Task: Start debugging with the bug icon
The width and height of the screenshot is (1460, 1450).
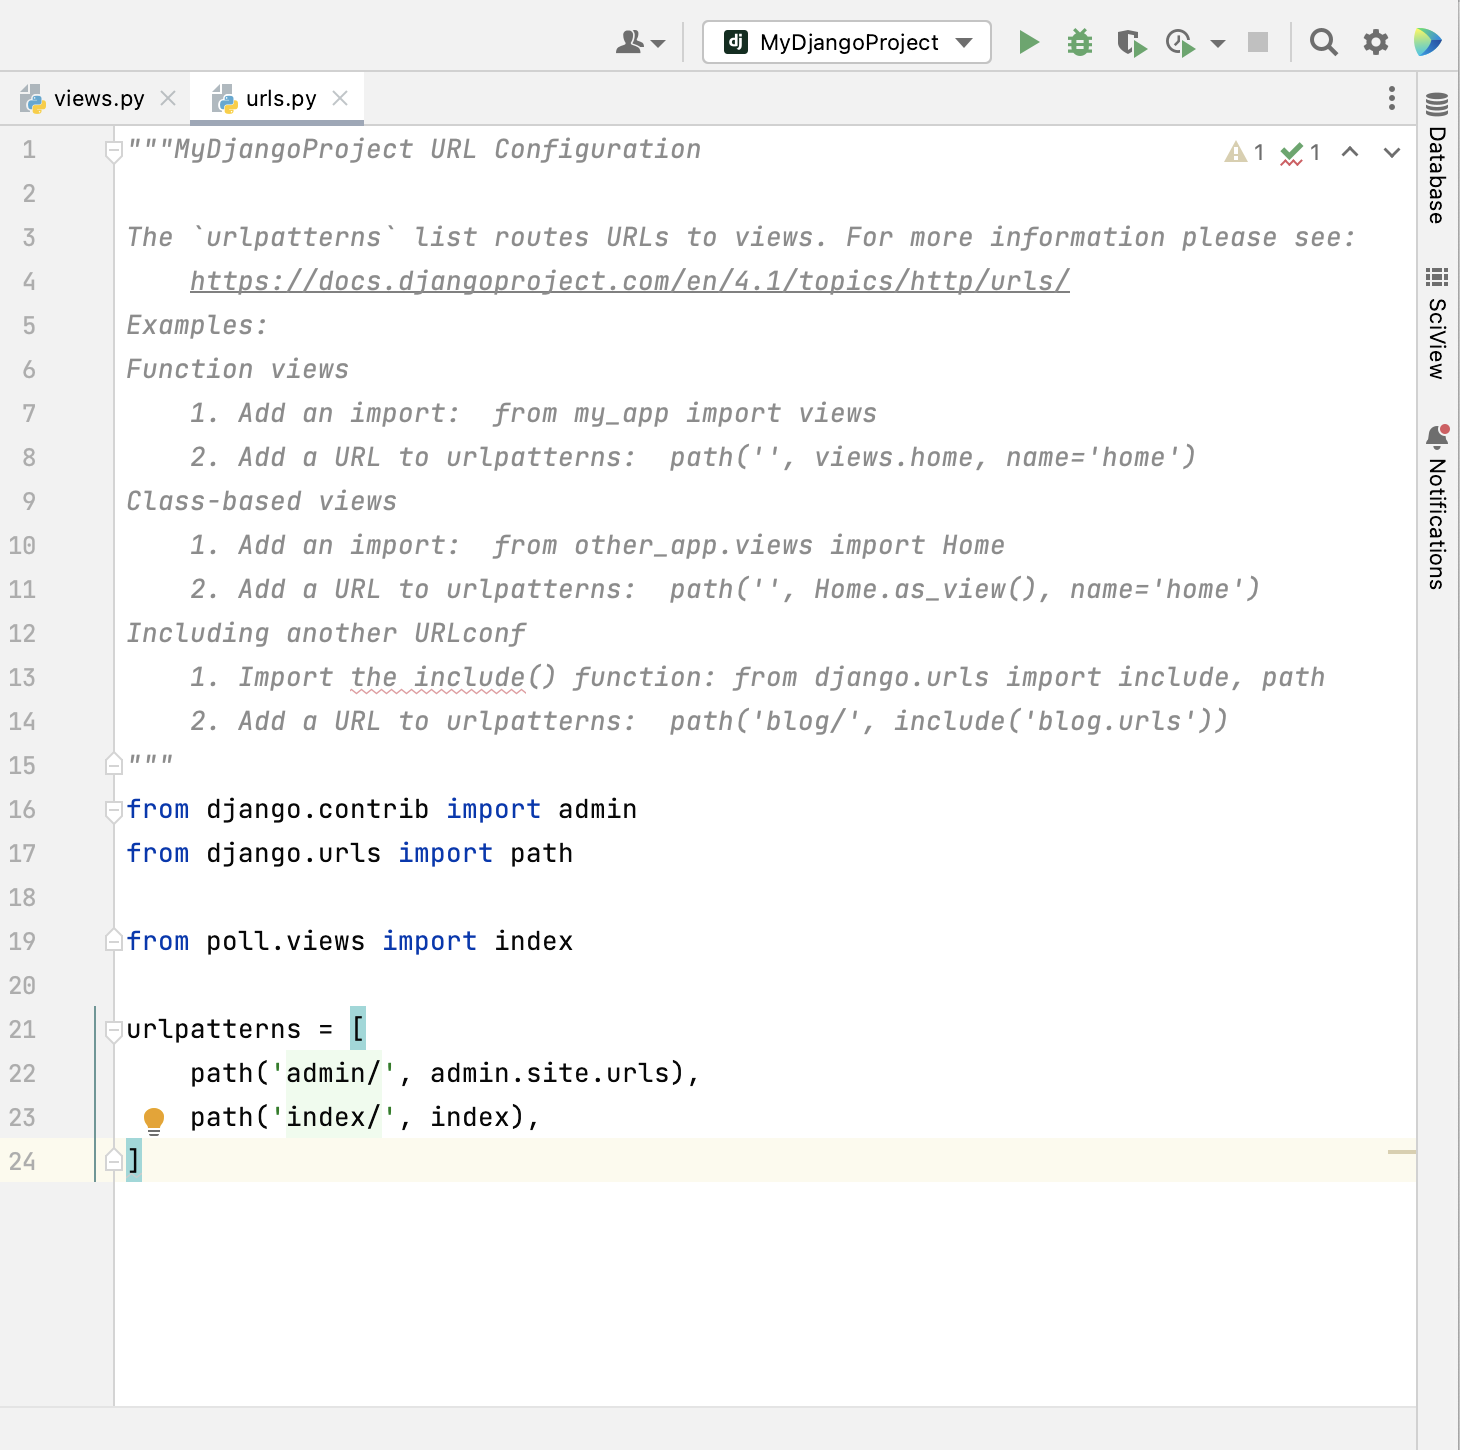Action: pos(1080,42)
